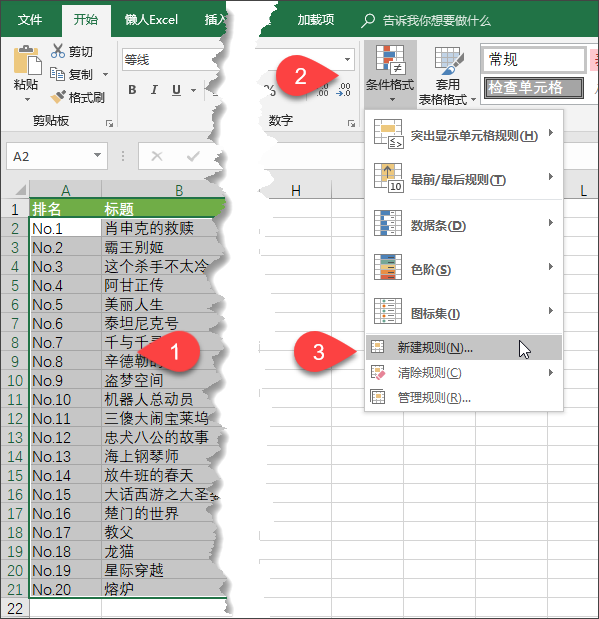
Task: Open Data Bars (数据条) submenu
Action: click(464, 223)
